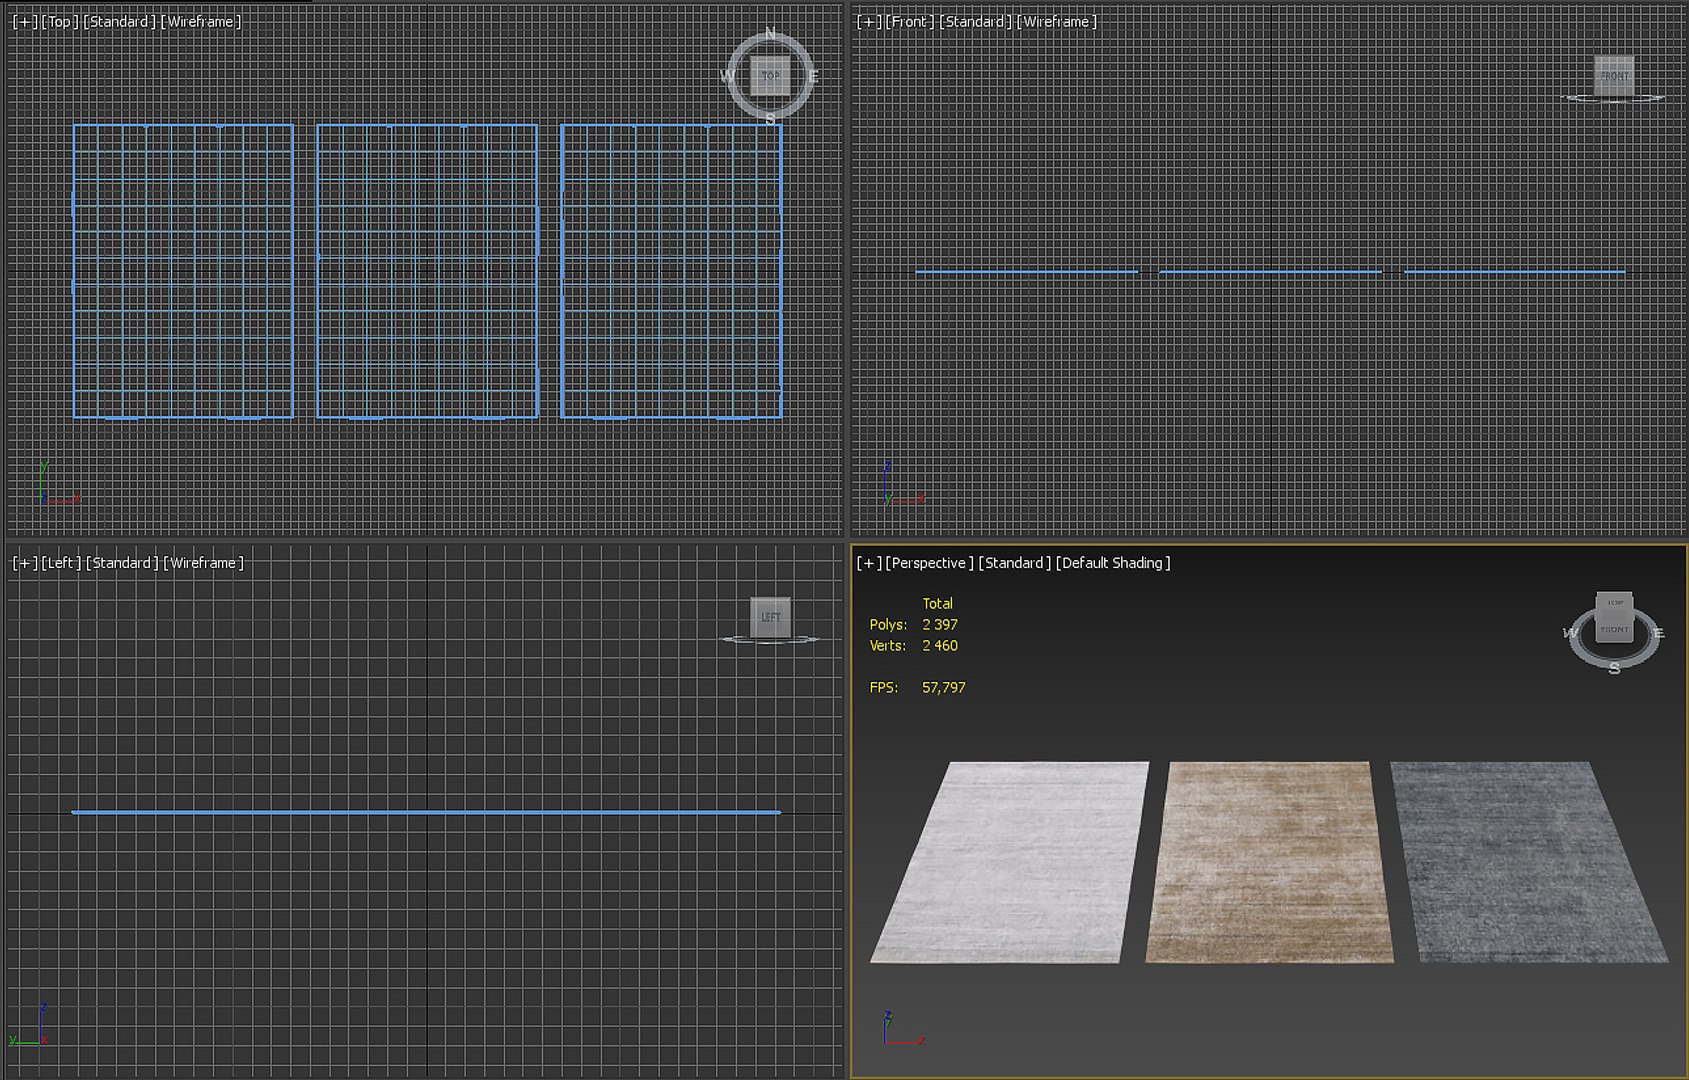Click the S compass letter in Top viewport
Viewport: 1689px width, 1080px height.
click(770, 118)
